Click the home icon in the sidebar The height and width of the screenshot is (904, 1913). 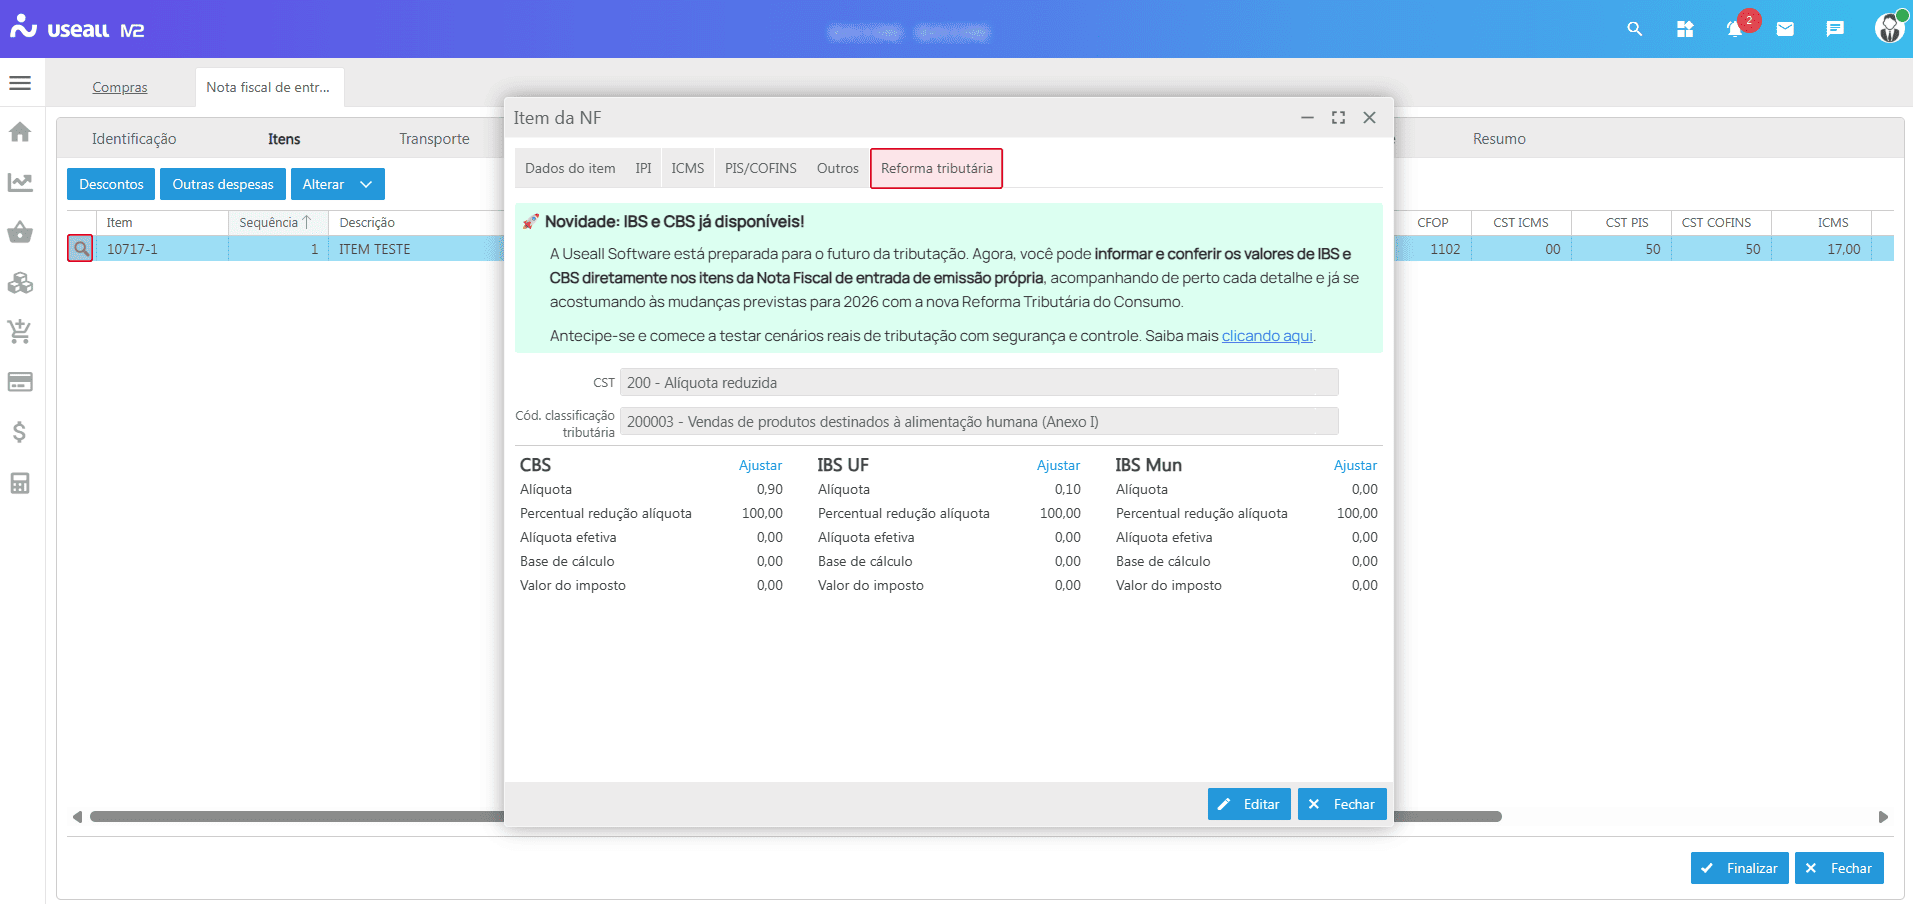20,132
